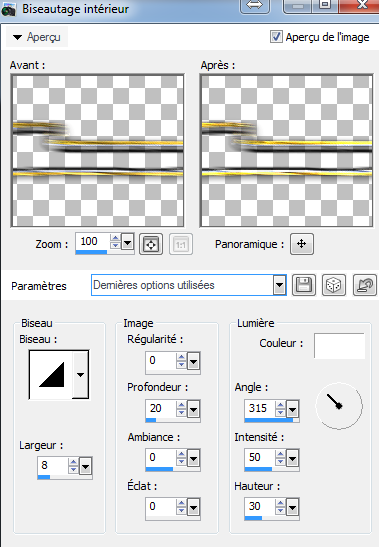Click the 1:1 actual size zoom icon
Viewport: 379px width, 547px height.
[180, 244]
